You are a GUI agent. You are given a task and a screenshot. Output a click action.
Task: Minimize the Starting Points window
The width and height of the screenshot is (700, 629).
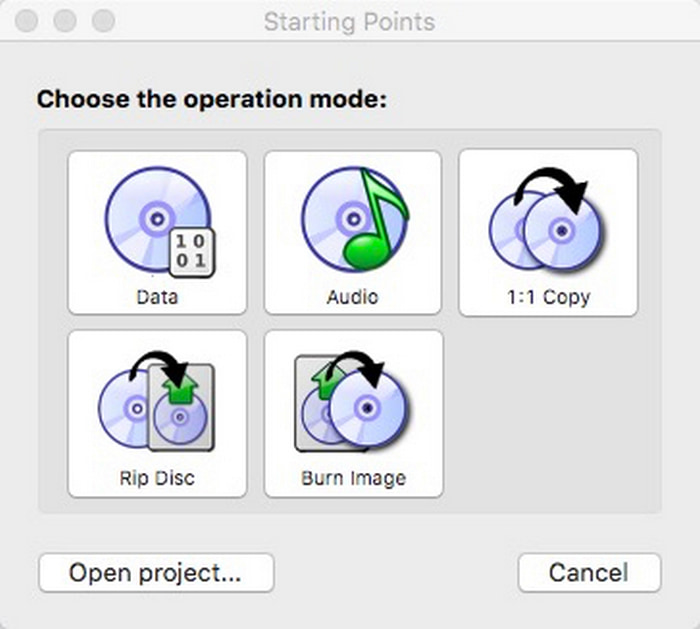[x=65, y=21]
